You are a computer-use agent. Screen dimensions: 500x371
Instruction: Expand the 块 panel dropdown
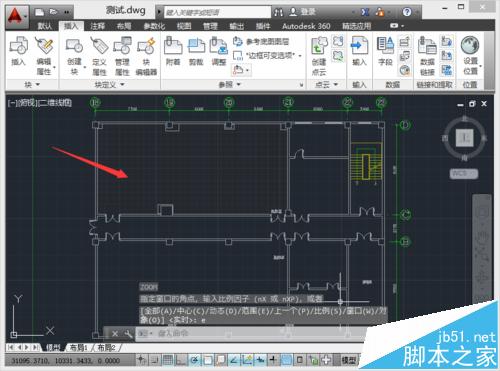[x=37, y=85]
